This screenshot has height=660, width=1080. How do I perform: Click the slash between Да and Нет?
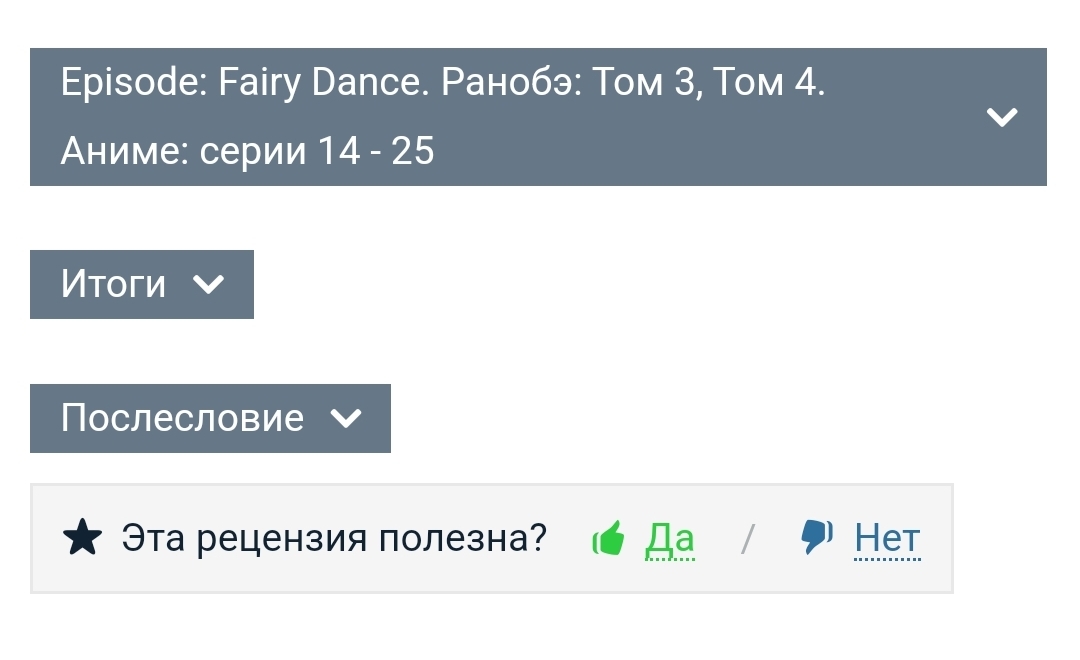pyautogui.click(x=747, y=539)
